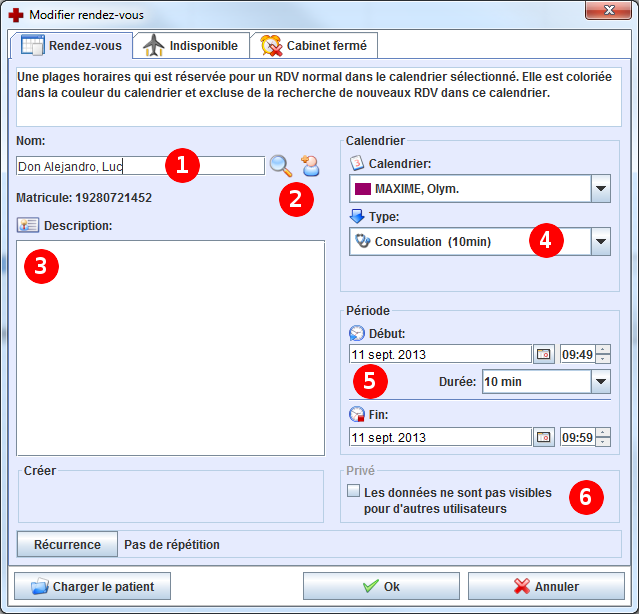Open the Cabinet fermé tab
This screenshot has width=639, height=614.
tap(314, 46)
